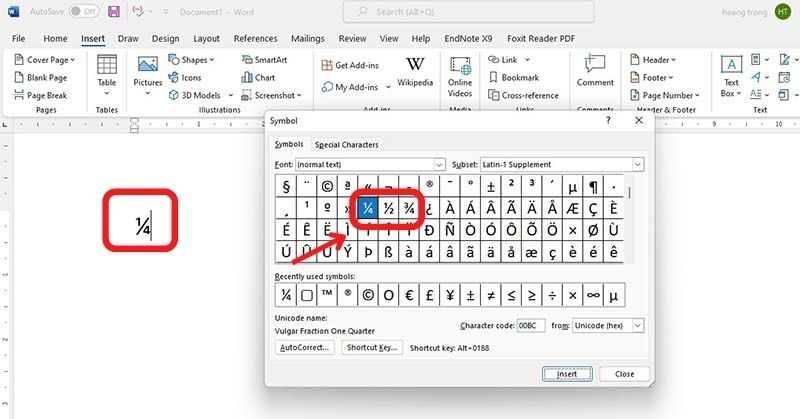The height and width of the screenshot is (419, 800).
Task: Insert a Bookmark
Action: coord(514,78)
